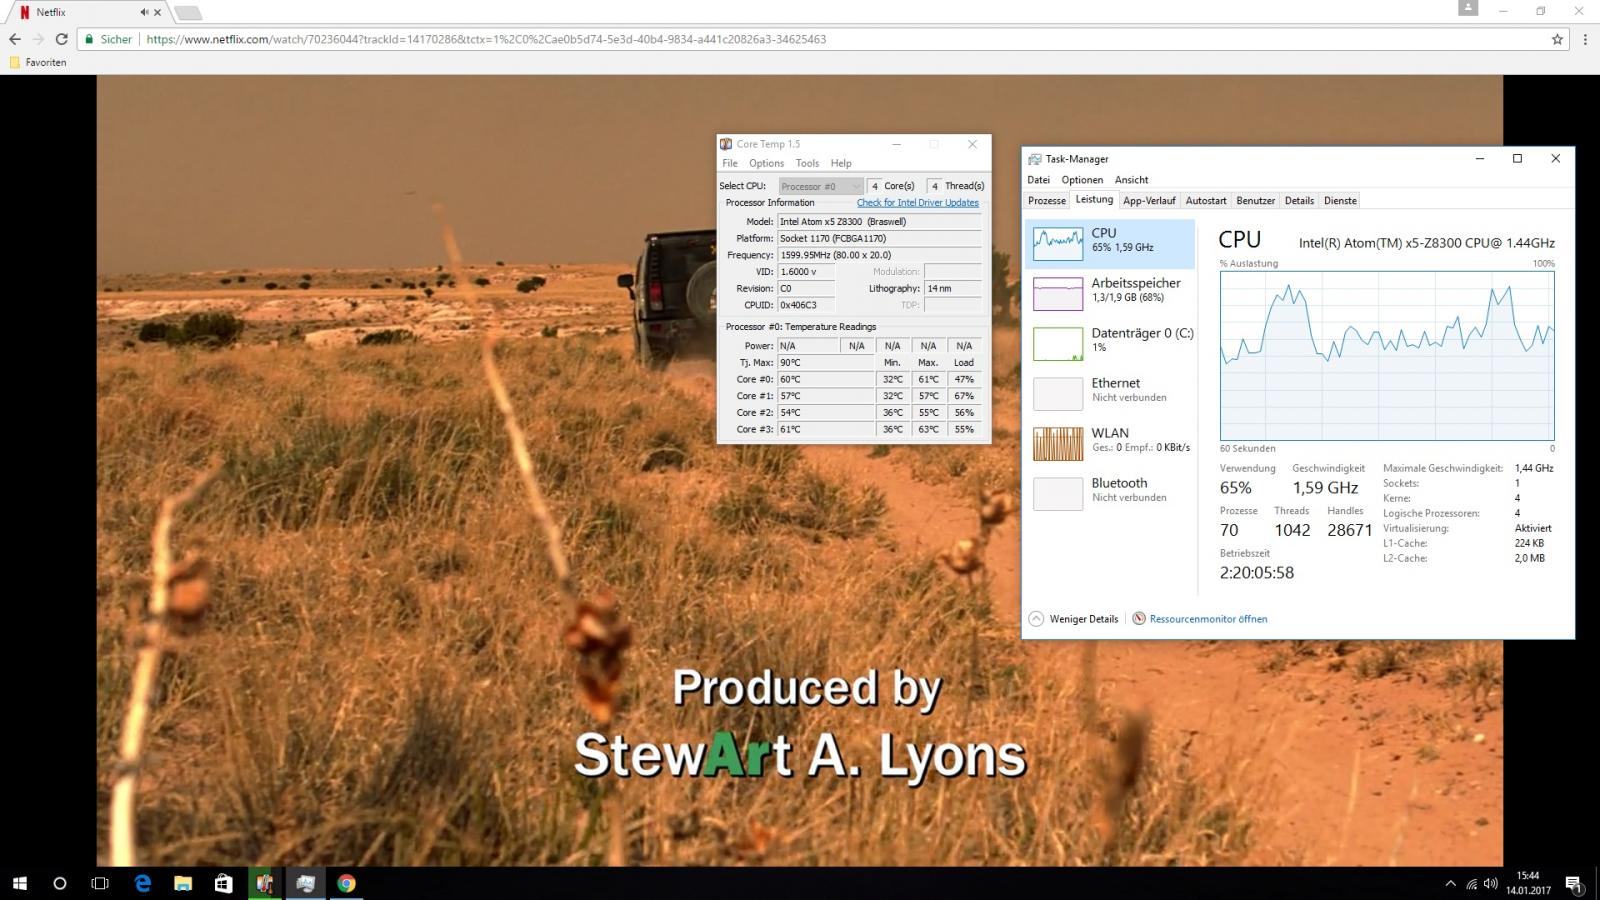Expand the Select CPU Processor #0 dropdown
Viewport: 1600px width, 900px height.
tap(820, 186)
